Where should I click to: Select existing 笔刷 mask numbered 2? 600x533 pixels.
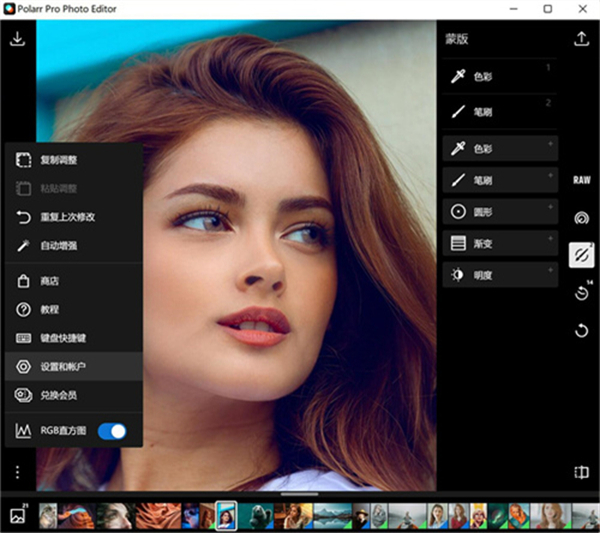point(499,112)
